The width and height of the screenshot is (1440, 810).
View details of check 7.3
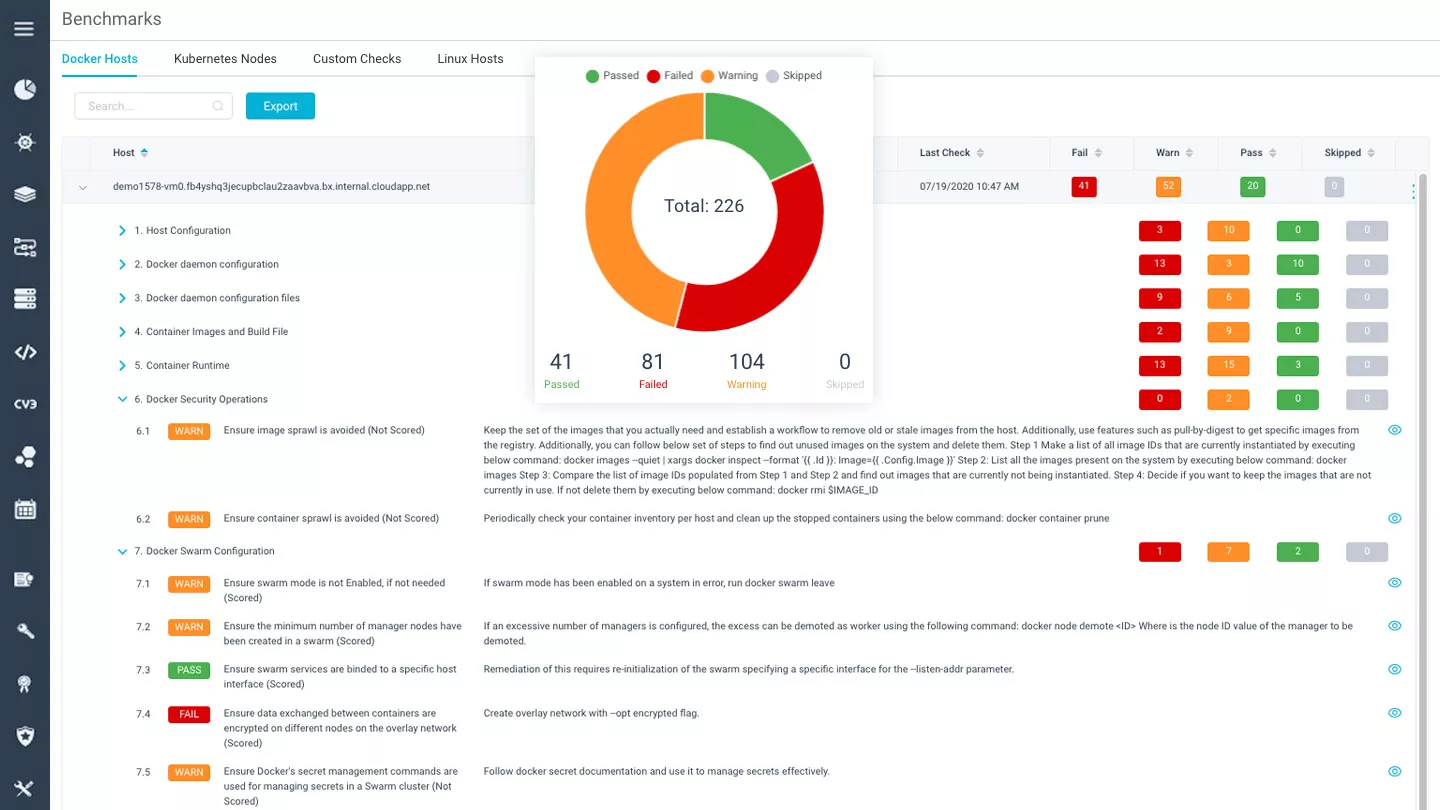click(1395, 669)
